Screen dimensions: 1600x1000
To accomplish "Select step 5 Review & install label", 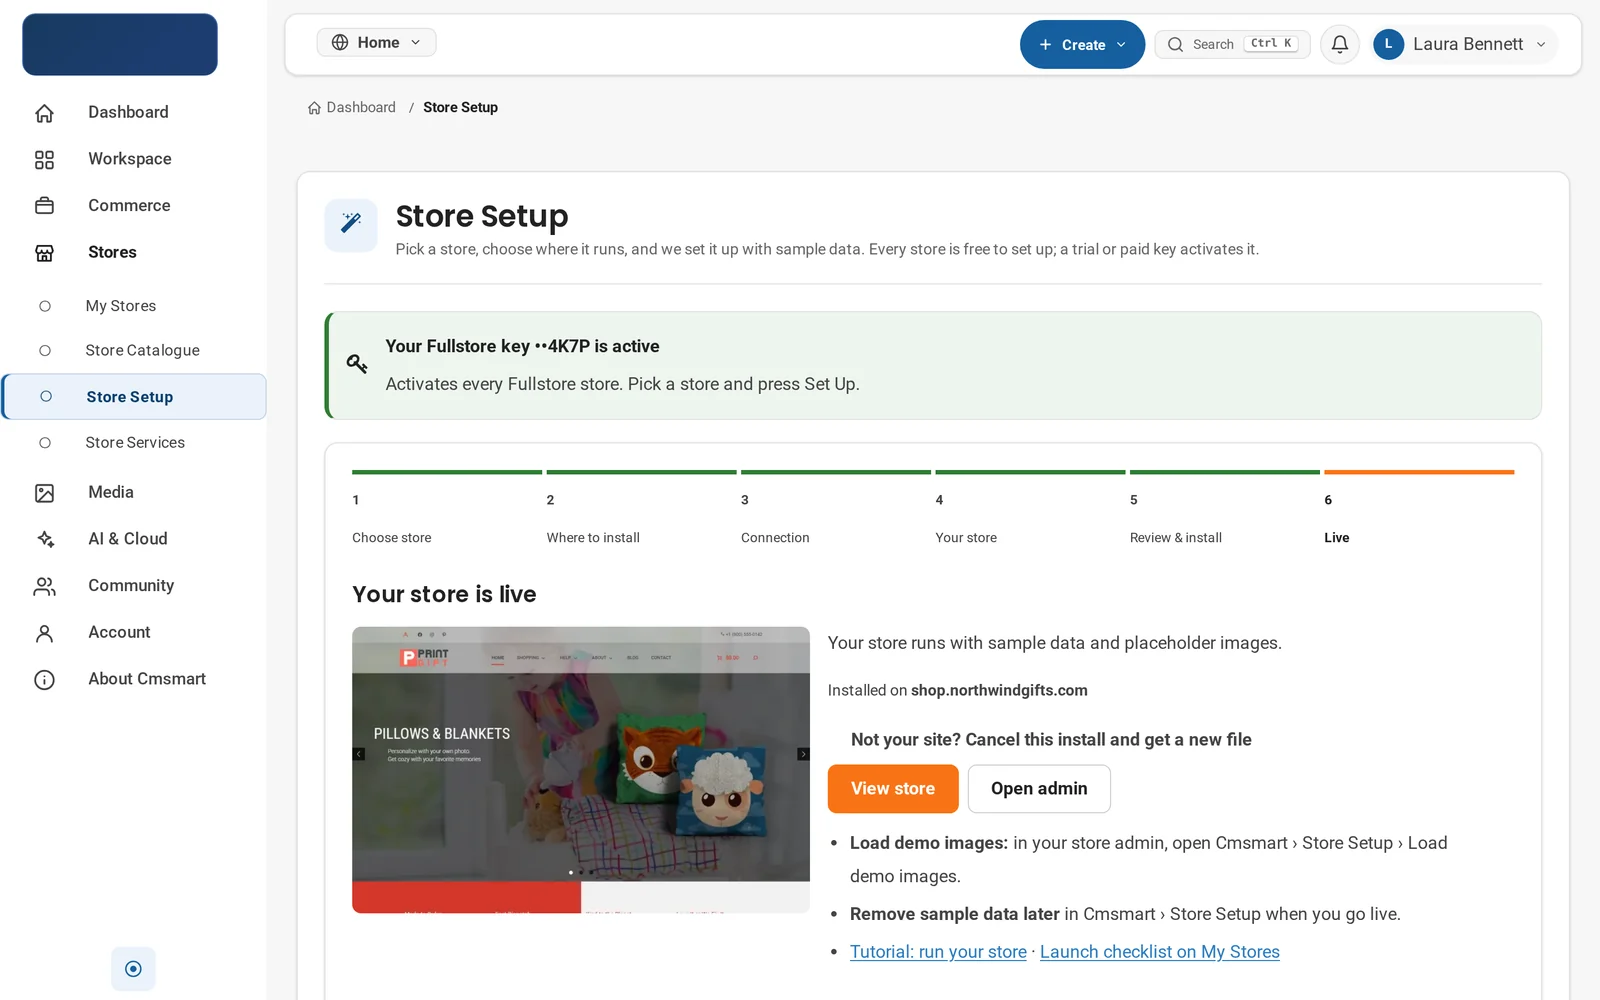I will (1176, 538).
